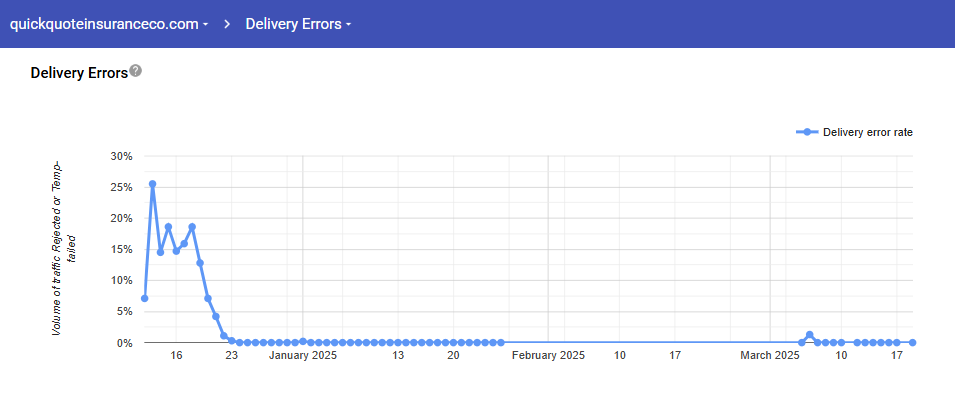Click the first data point near 7%
The image size is (955, 395).
tap(144, 298)
